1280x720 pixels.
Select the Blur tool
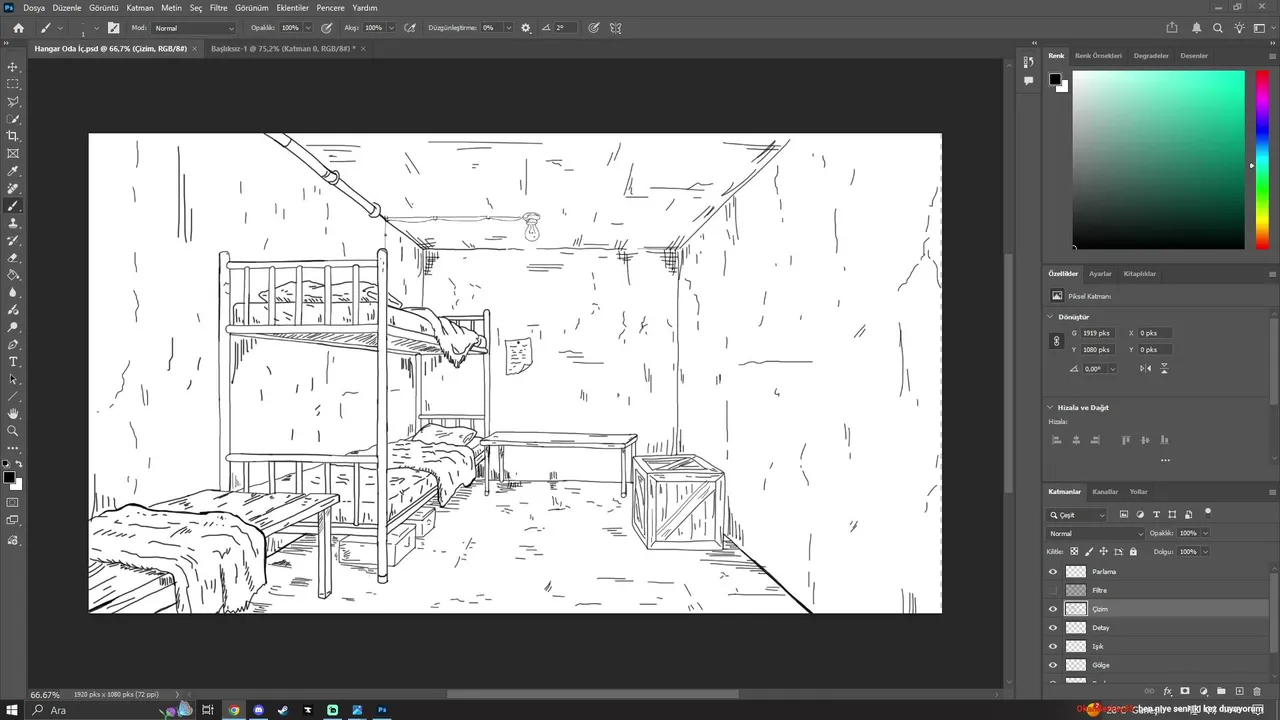13,292
